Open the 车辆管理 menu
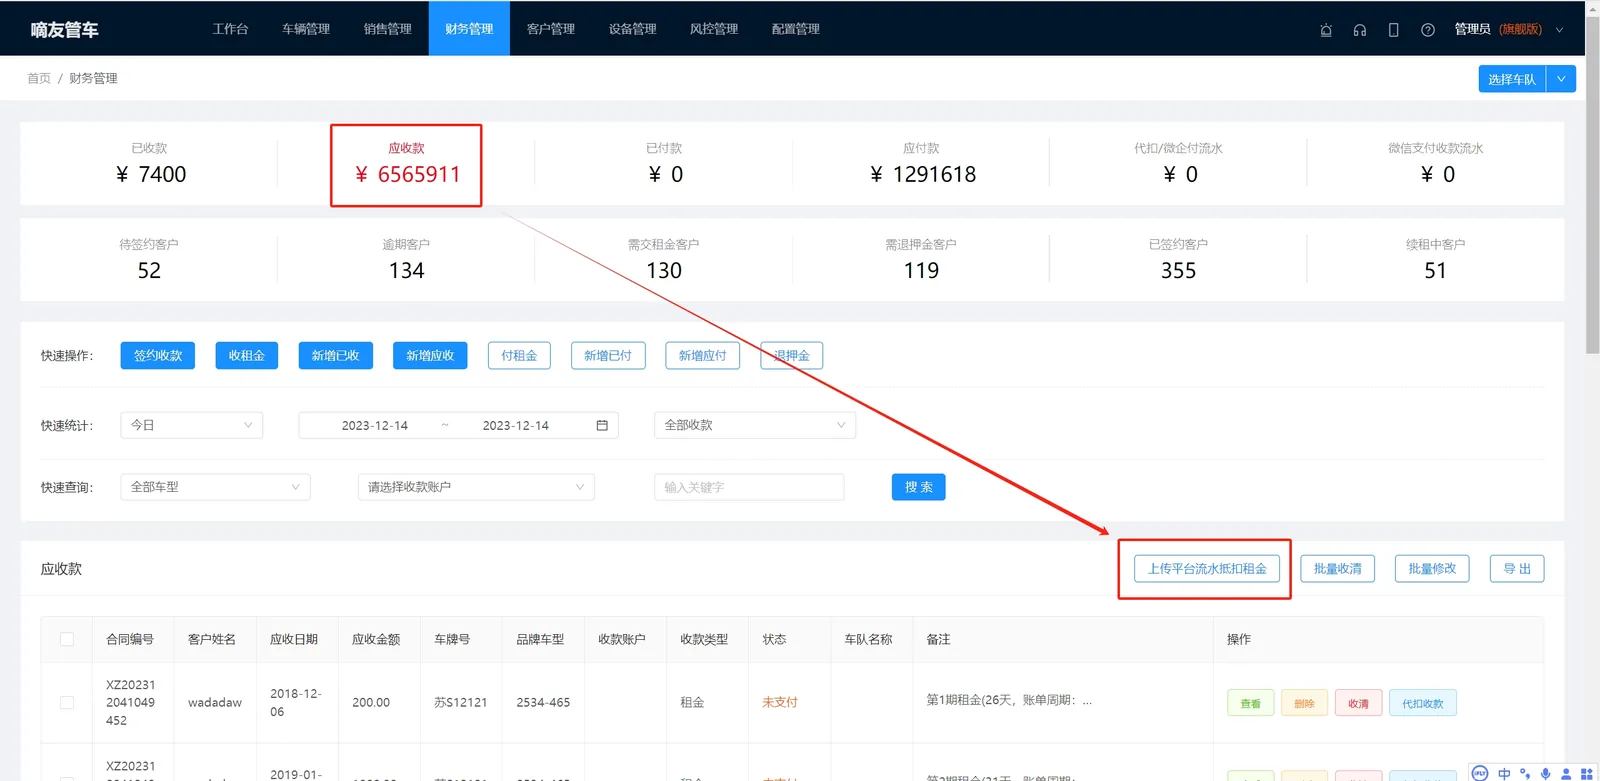This screenshot has height=781, width=1600. coord(306,29)
